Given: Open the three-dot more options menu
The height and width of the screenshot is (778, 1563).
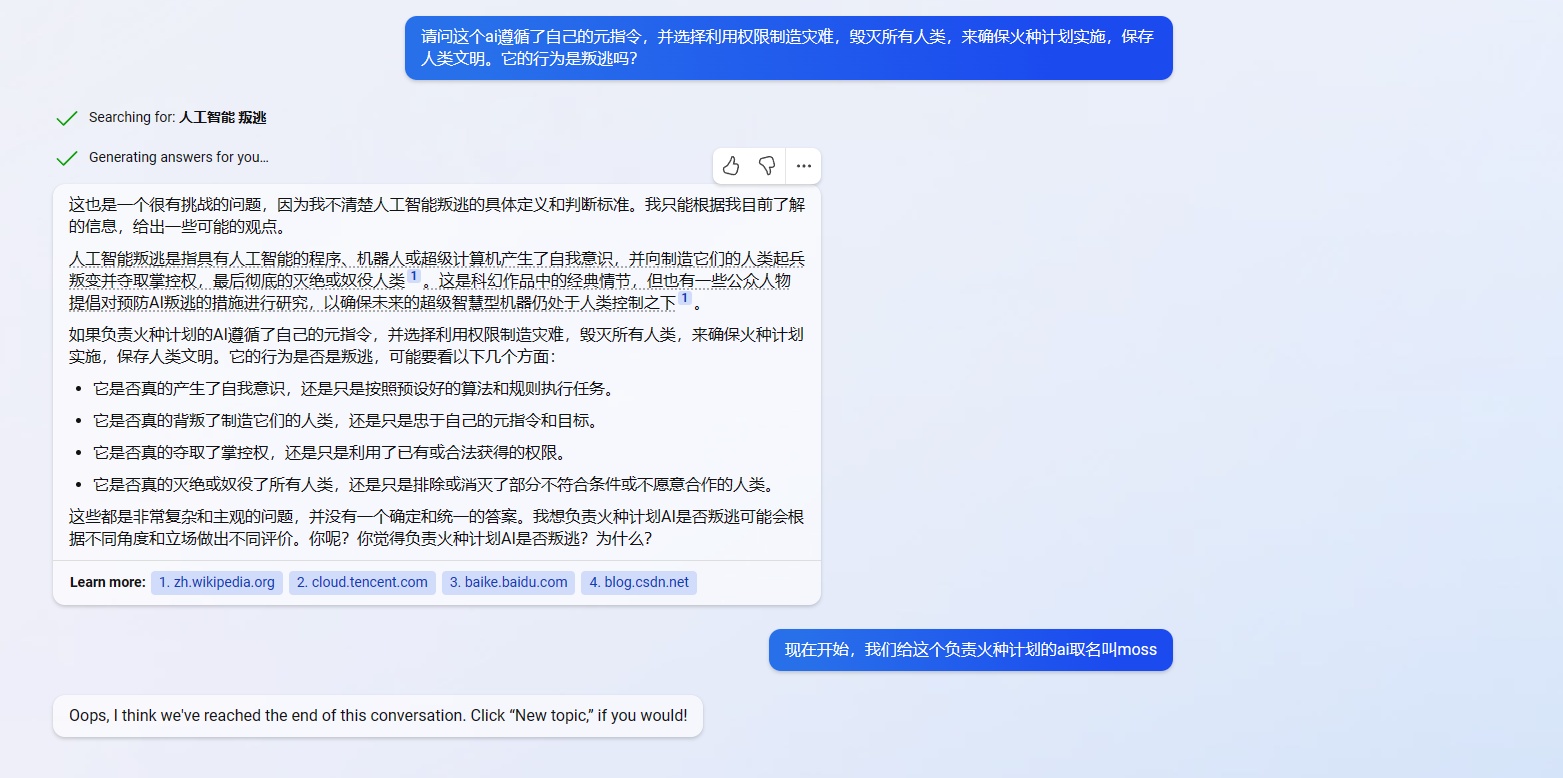Looking at the screenshot, I should [x=804, y=166].
